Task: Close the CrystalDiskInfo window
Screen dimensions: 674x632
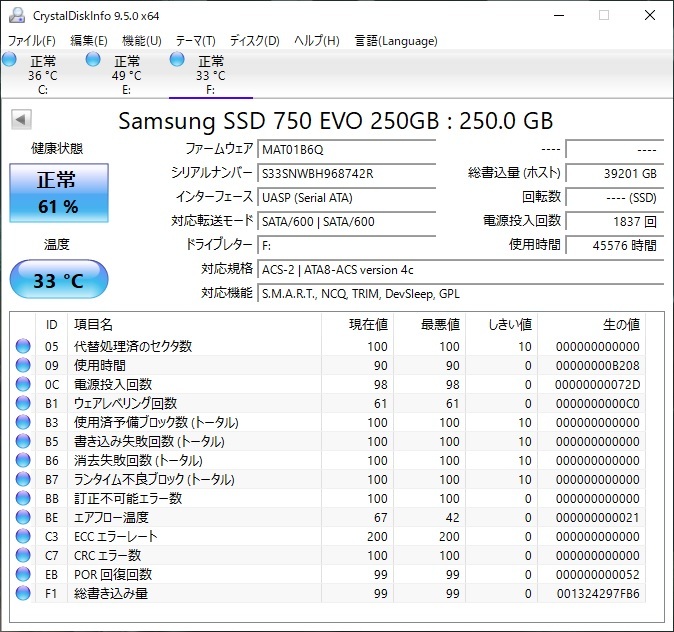Action: point(650,15)
